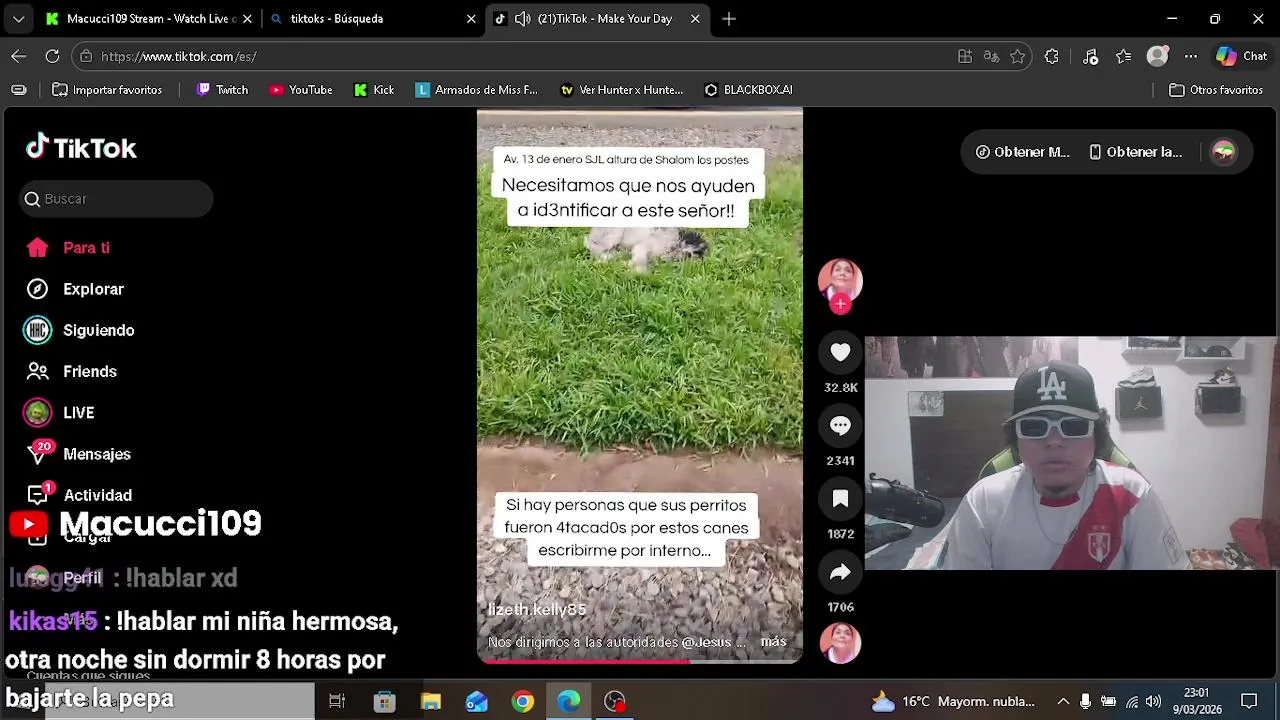Close the Macucci109 Stream tab

(247, 18)
